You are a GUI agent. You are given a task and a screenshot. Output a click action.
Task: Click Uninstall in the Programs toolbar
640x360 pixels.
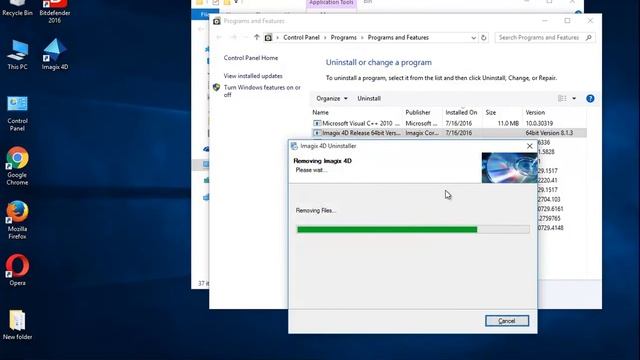tap(369, 98)
